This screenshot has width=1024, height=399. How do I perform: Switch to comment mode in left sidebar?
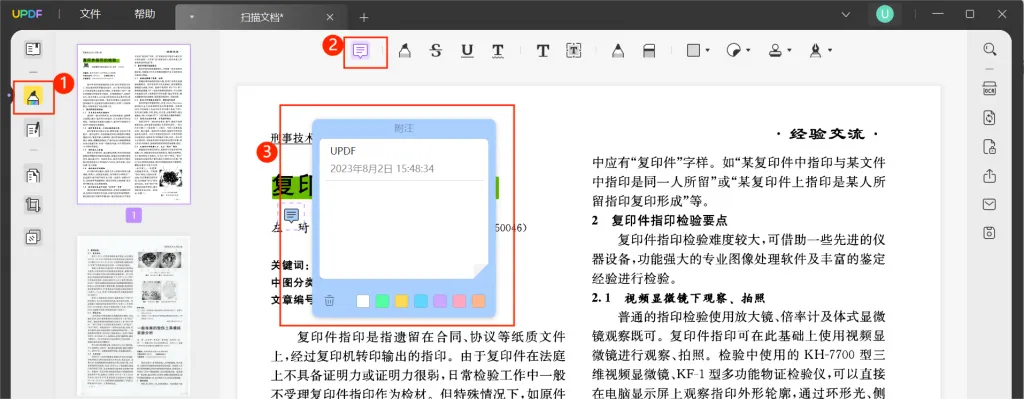pyautogui.click(x=33, y=96)
